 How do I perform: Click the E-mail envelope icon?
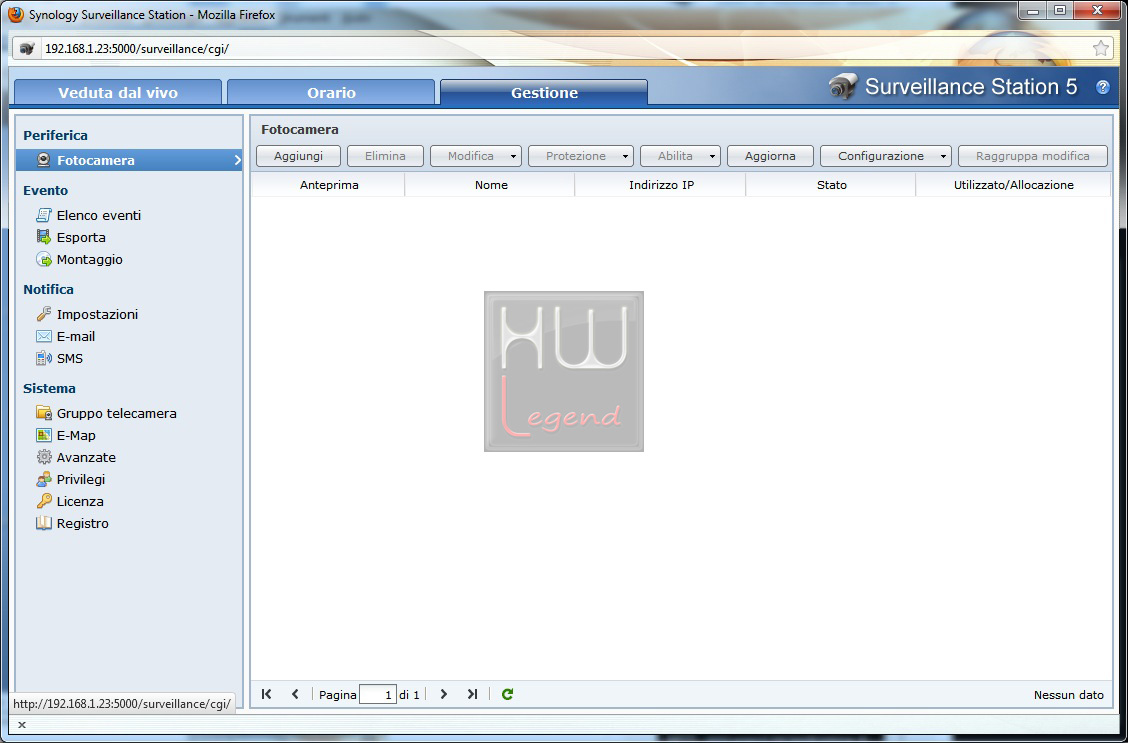(44, 337)
